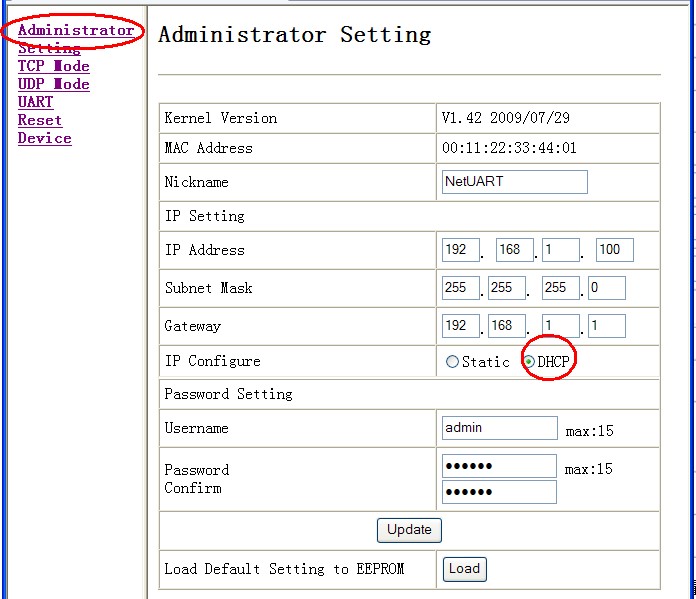Focus the Nickname field containing NetUART
Image resolution: width=696 pixels, height=599 pixels.
[514, 182]
